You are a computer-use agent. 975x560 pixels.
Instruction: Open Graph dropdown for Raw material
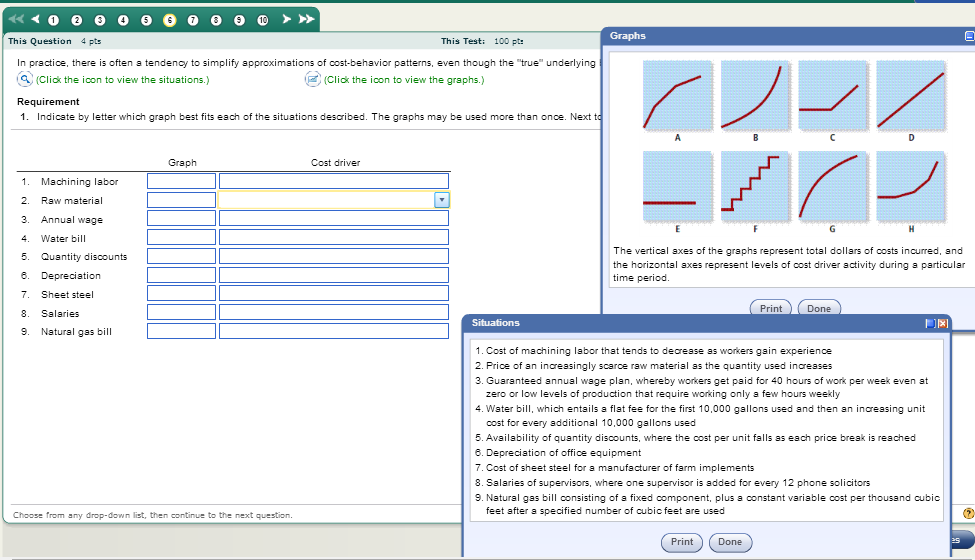click(x=182, y=200)
